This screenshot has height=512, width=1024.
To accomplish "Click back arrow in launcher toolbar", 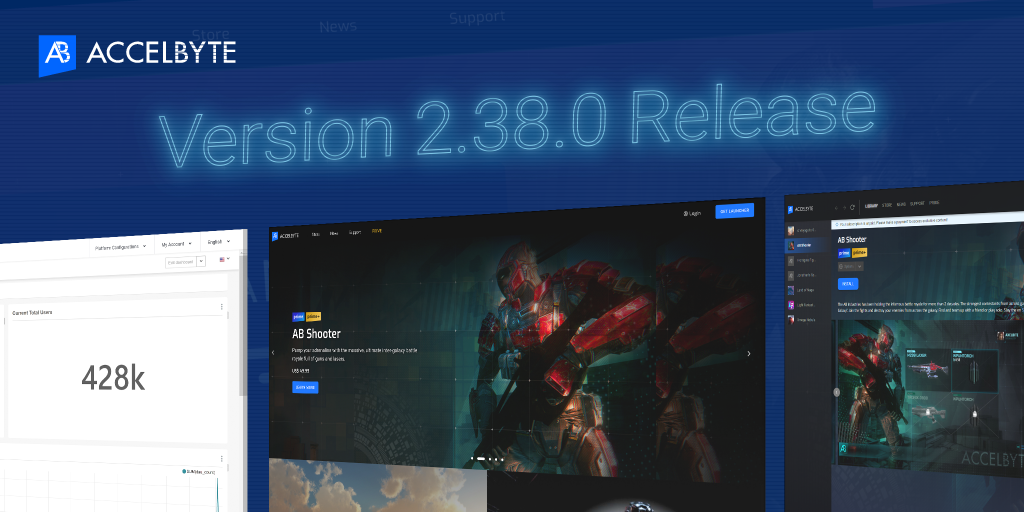I will click(836, 208).
